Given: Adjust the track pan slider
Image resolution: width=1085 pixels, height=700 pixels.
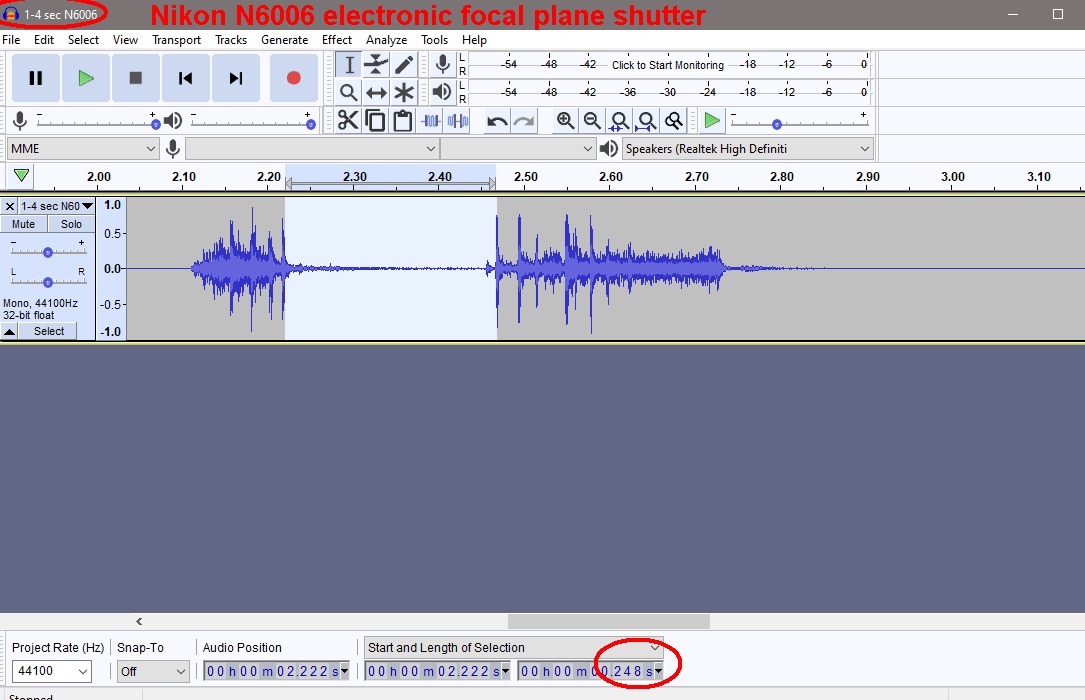Looking at the screenshot, I should pos(48,282).
